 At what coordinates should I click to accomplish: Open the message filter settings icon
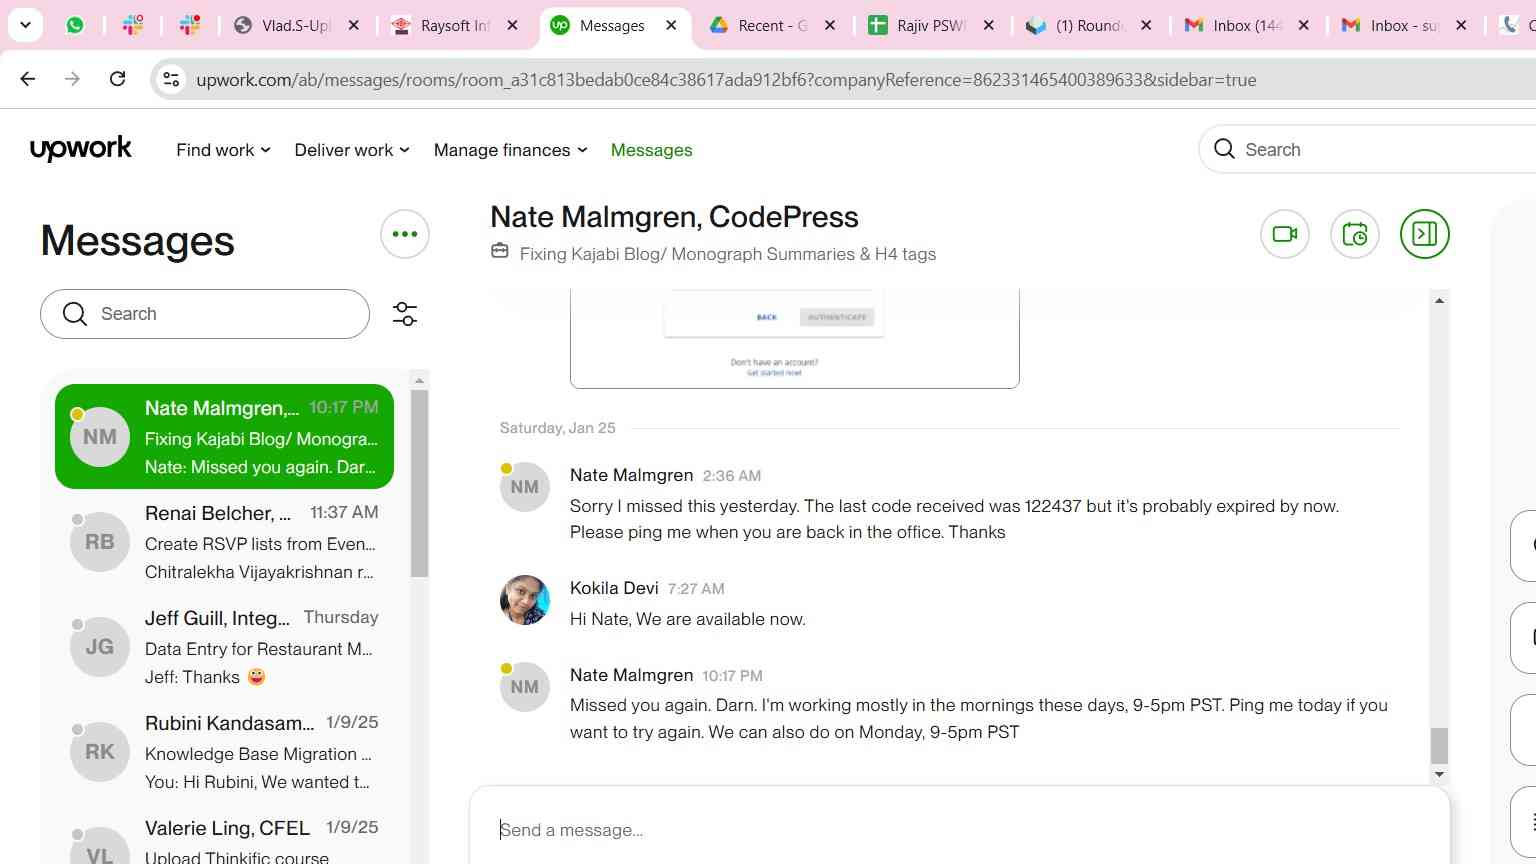tap(405, 314)
